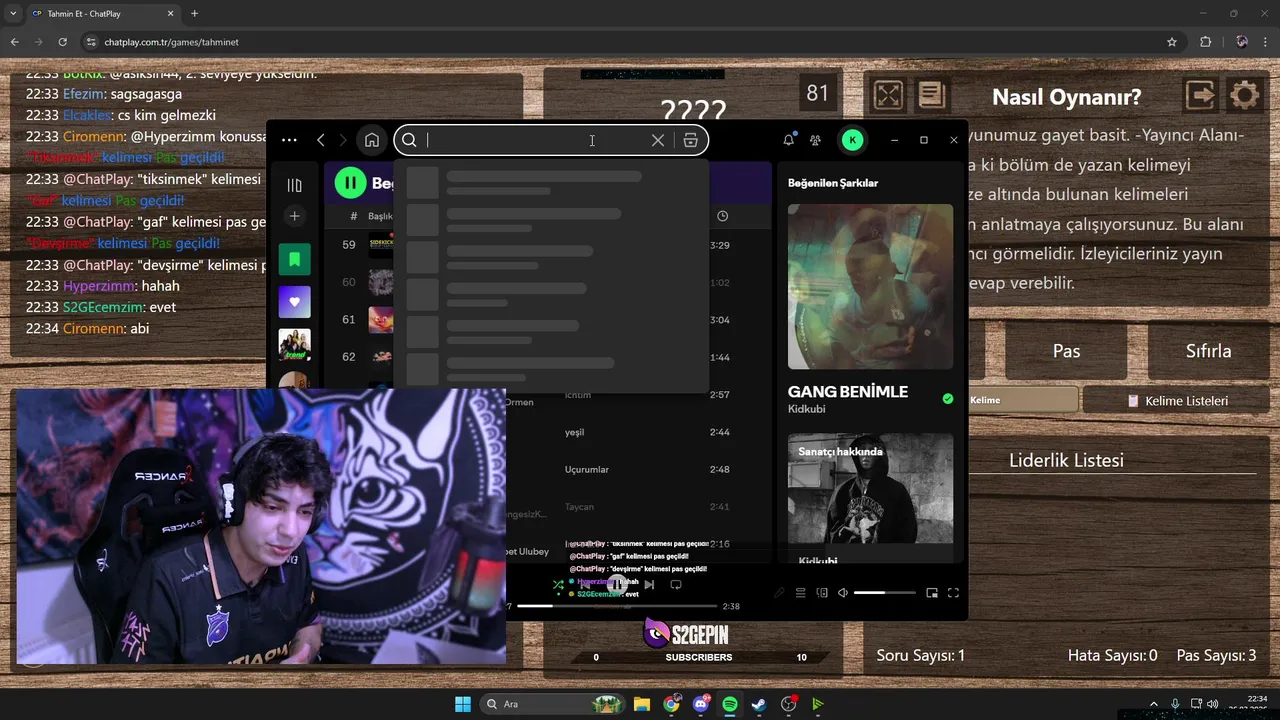Screen dimensions: 1280x720
Task: Open ChatPlay notes list icon
Action: 931,95
